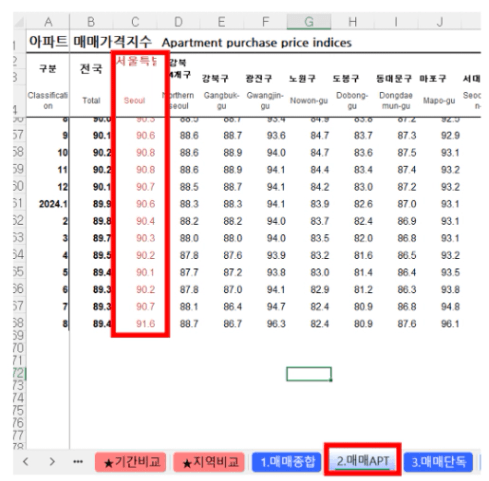Select row 72 header
The image size is (489, 481).
click(x=19, y=373)
